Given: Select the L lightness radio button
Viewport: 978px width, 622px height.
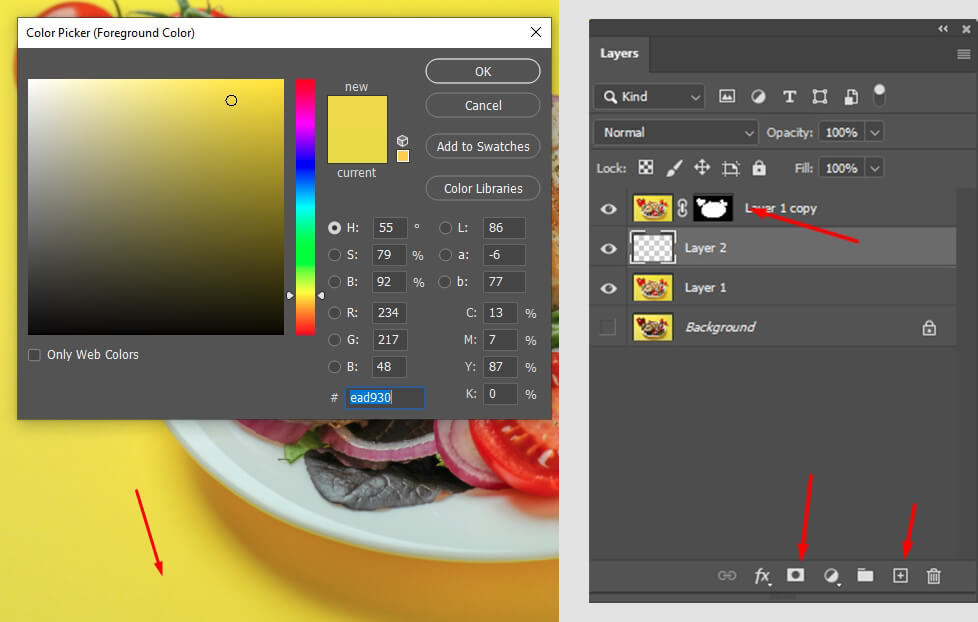Looking at the screenshot, I should click(x=445, y=228).
